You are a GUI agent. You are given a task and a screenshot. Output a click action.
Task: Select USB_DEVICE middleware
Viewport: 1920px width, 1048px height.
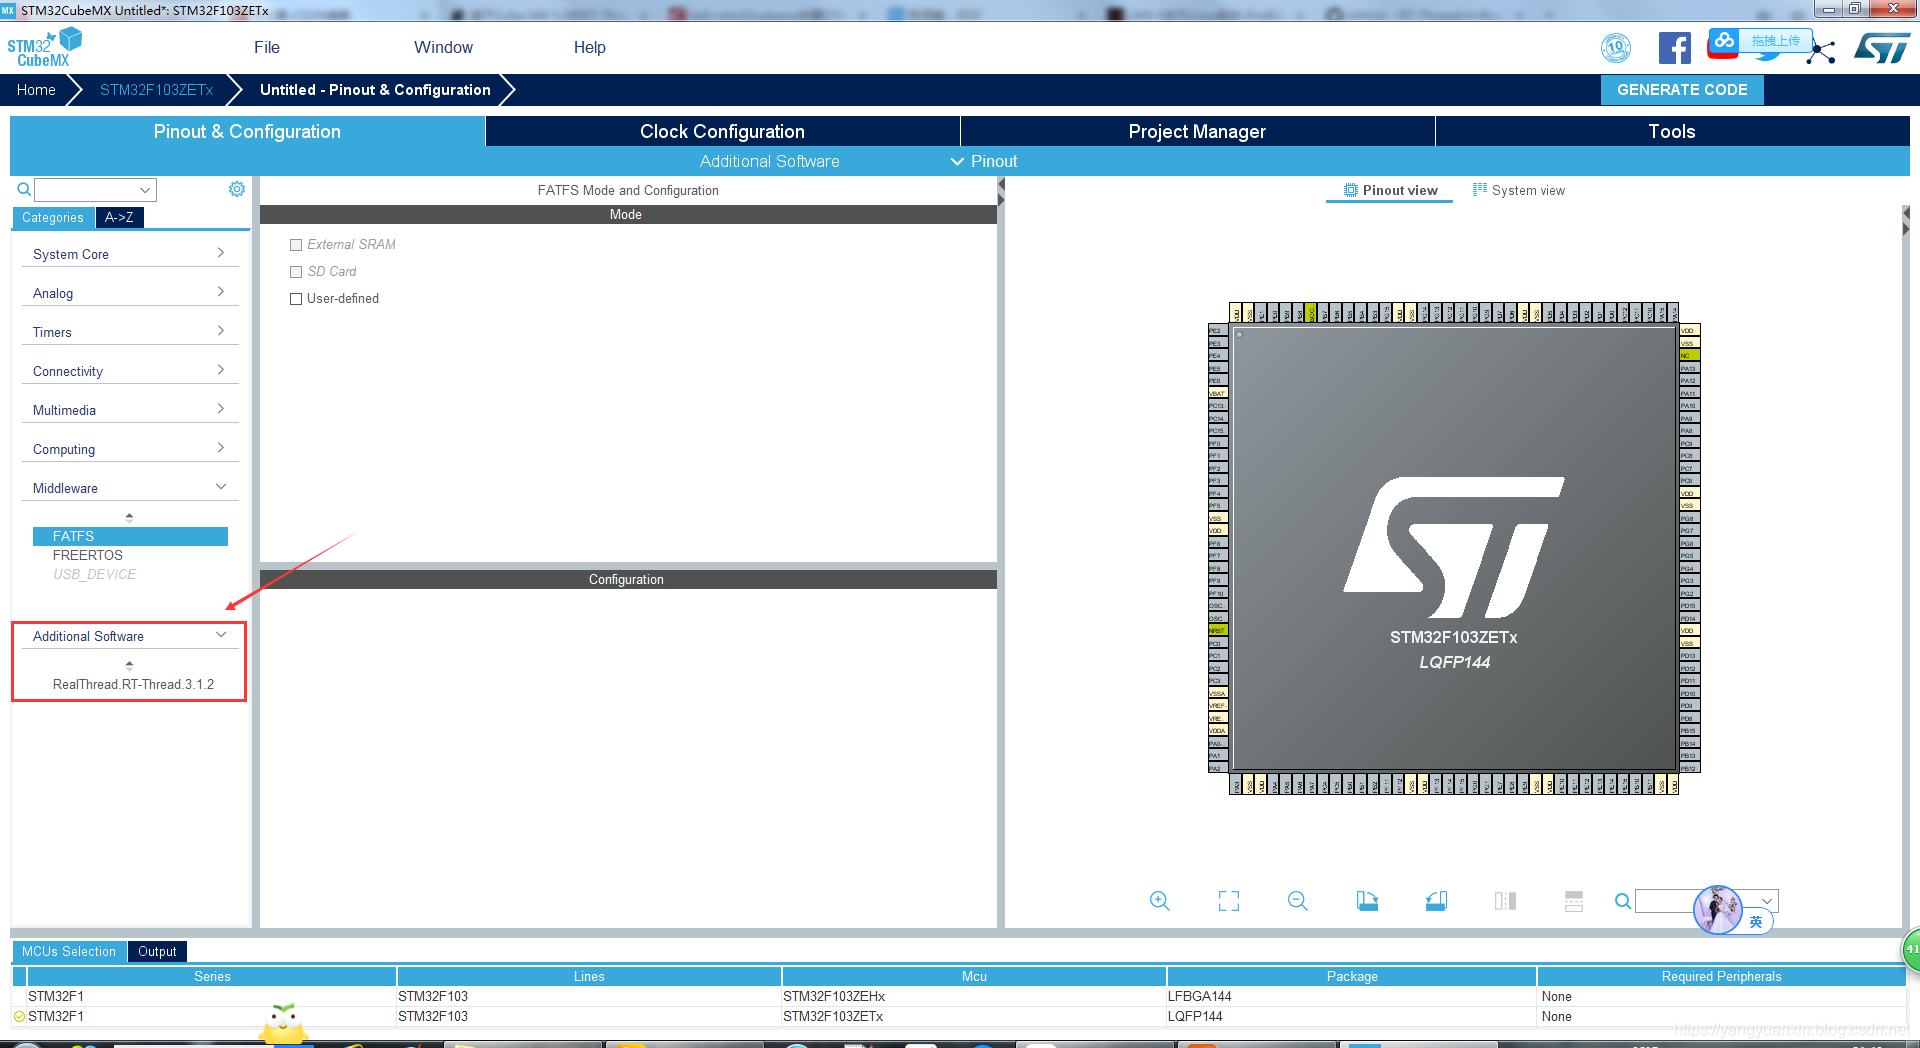pos(94,574)
